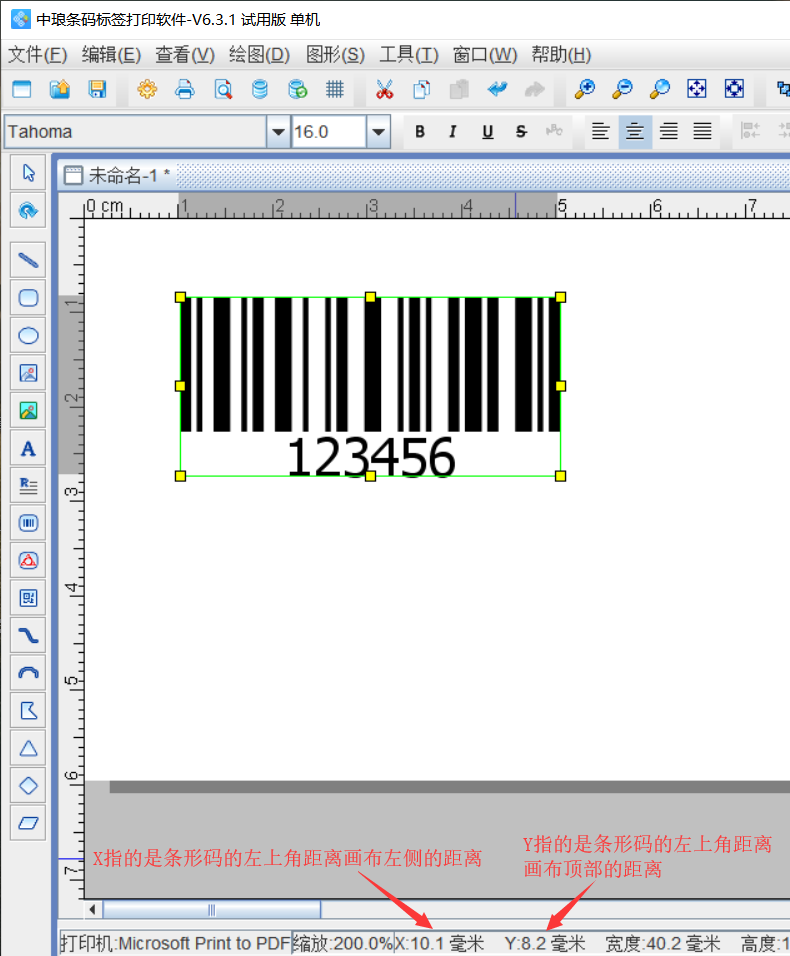The image size is (790, 956).
Task: Click the 16.0 font size field
Action: [329, 132]
